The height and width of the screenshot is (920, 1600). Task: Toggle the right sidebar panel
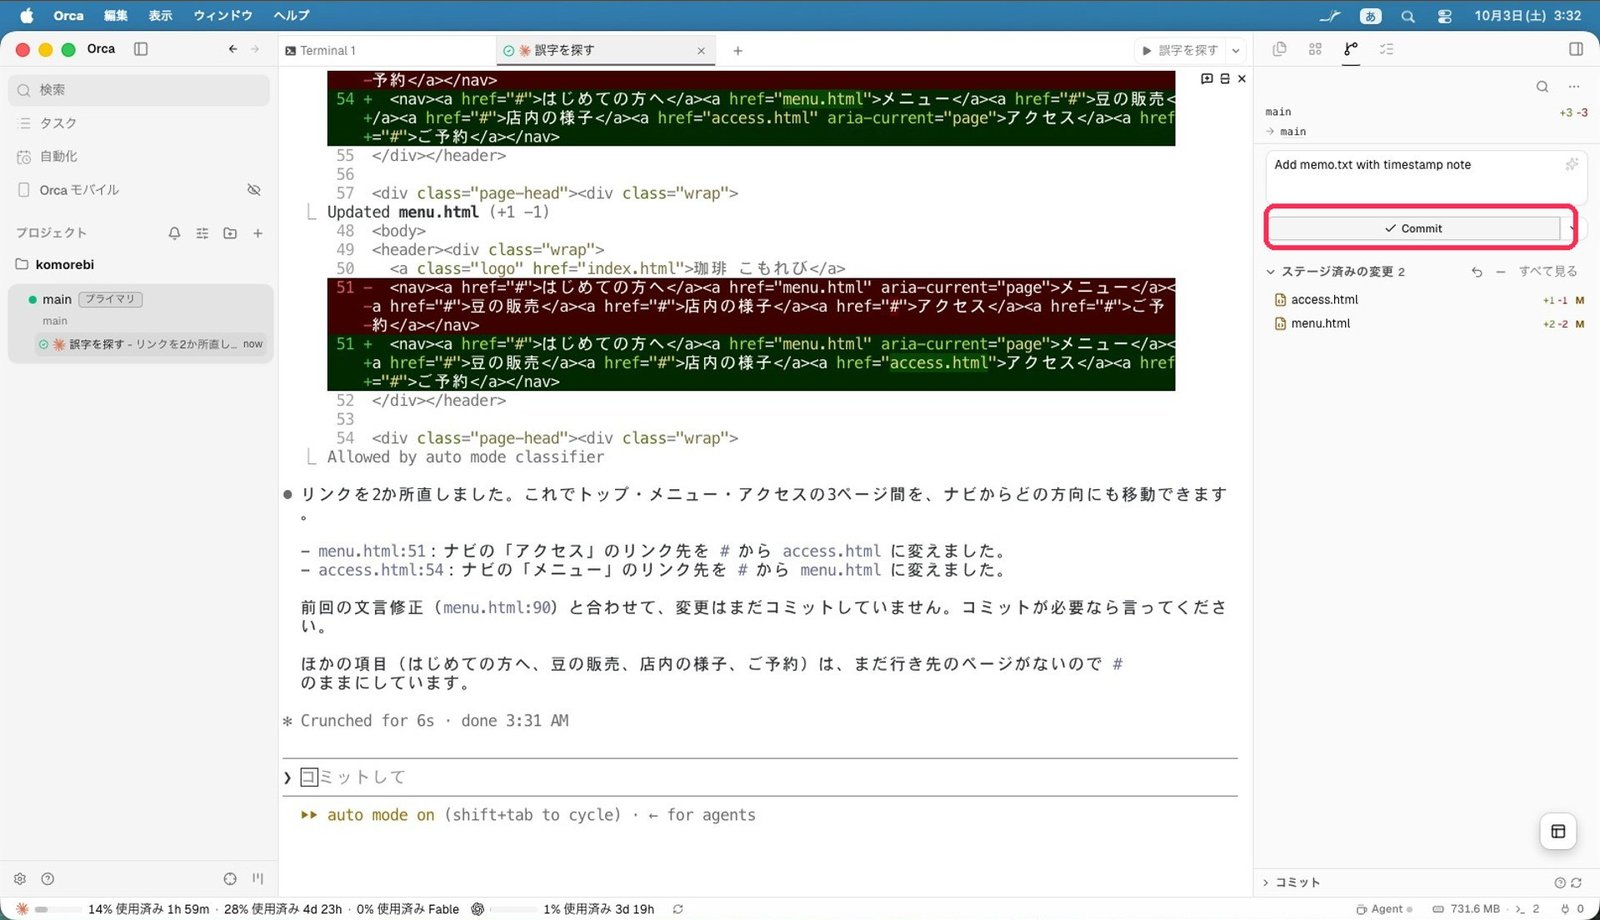click(x=1576, y=49)
